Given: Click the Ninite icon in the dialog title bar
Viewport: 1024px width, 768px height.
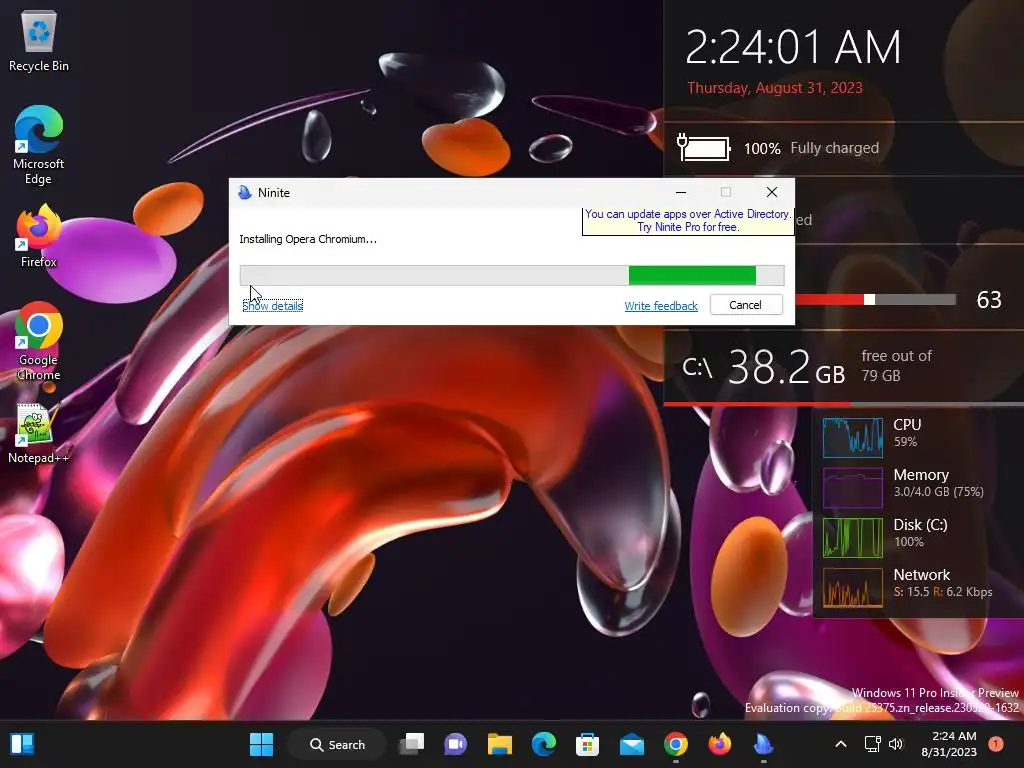Looking at the screenshot, I should (245, 193).
